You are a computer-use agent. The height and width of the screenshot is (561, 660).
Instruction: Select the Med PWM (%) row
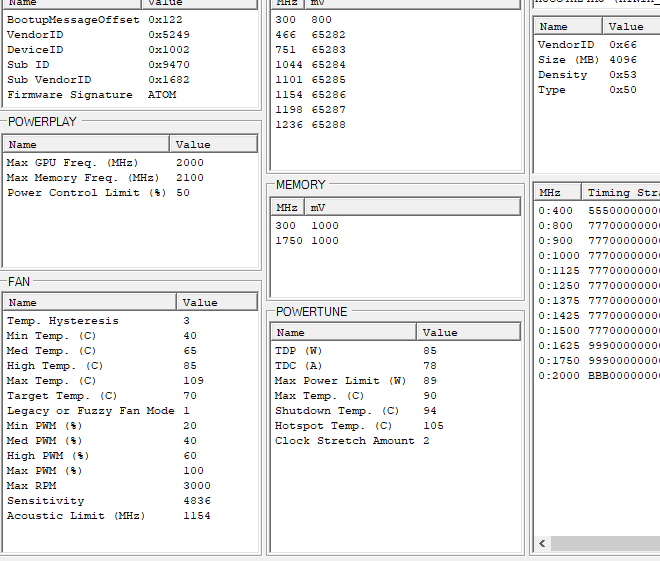coord(131,441)
